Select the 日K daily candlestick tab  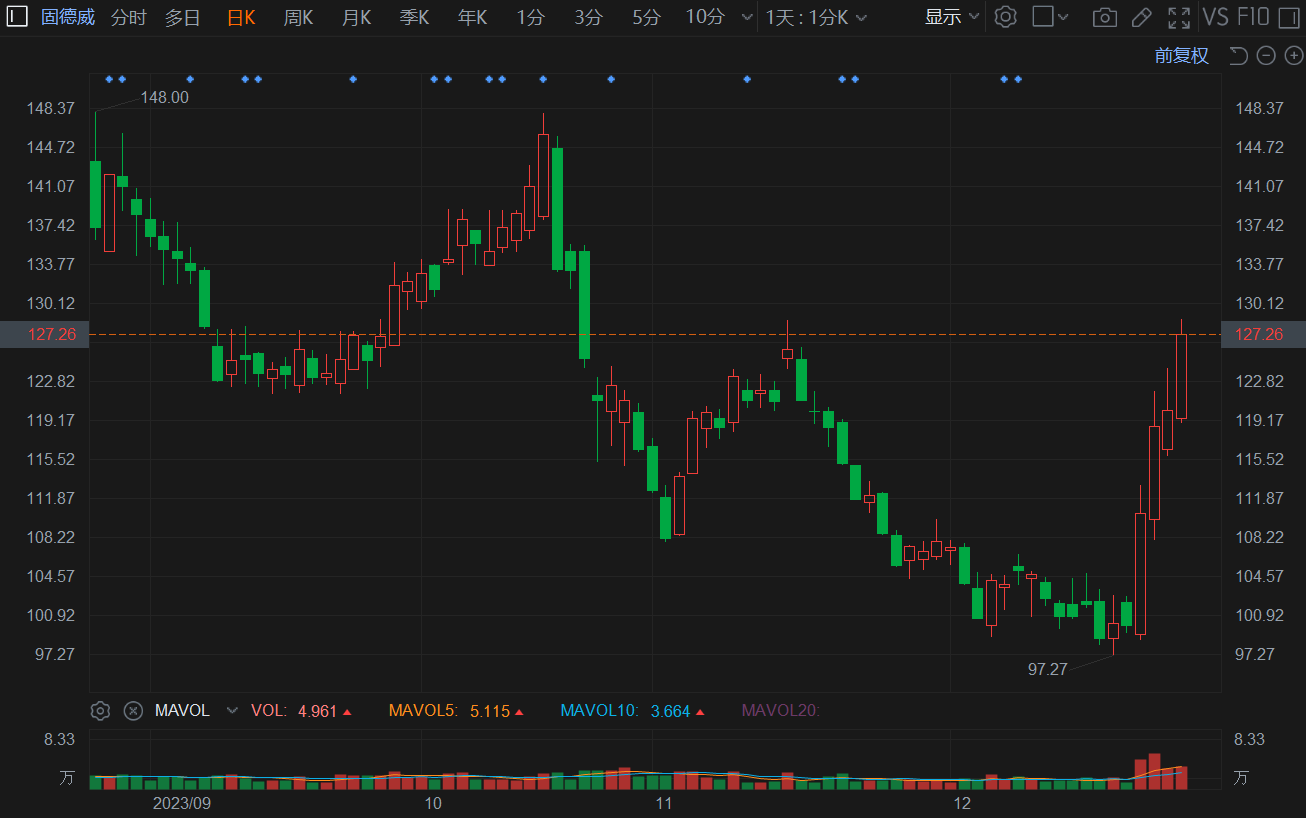[241, 17]
